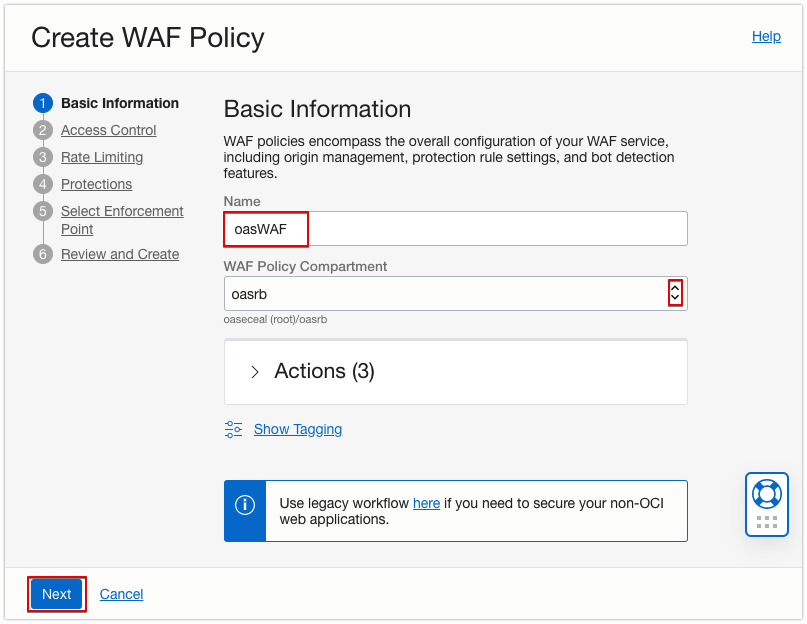Click the step 1 Basic Information circle
The width and height of the screenshot is (807, 624).
42,103
